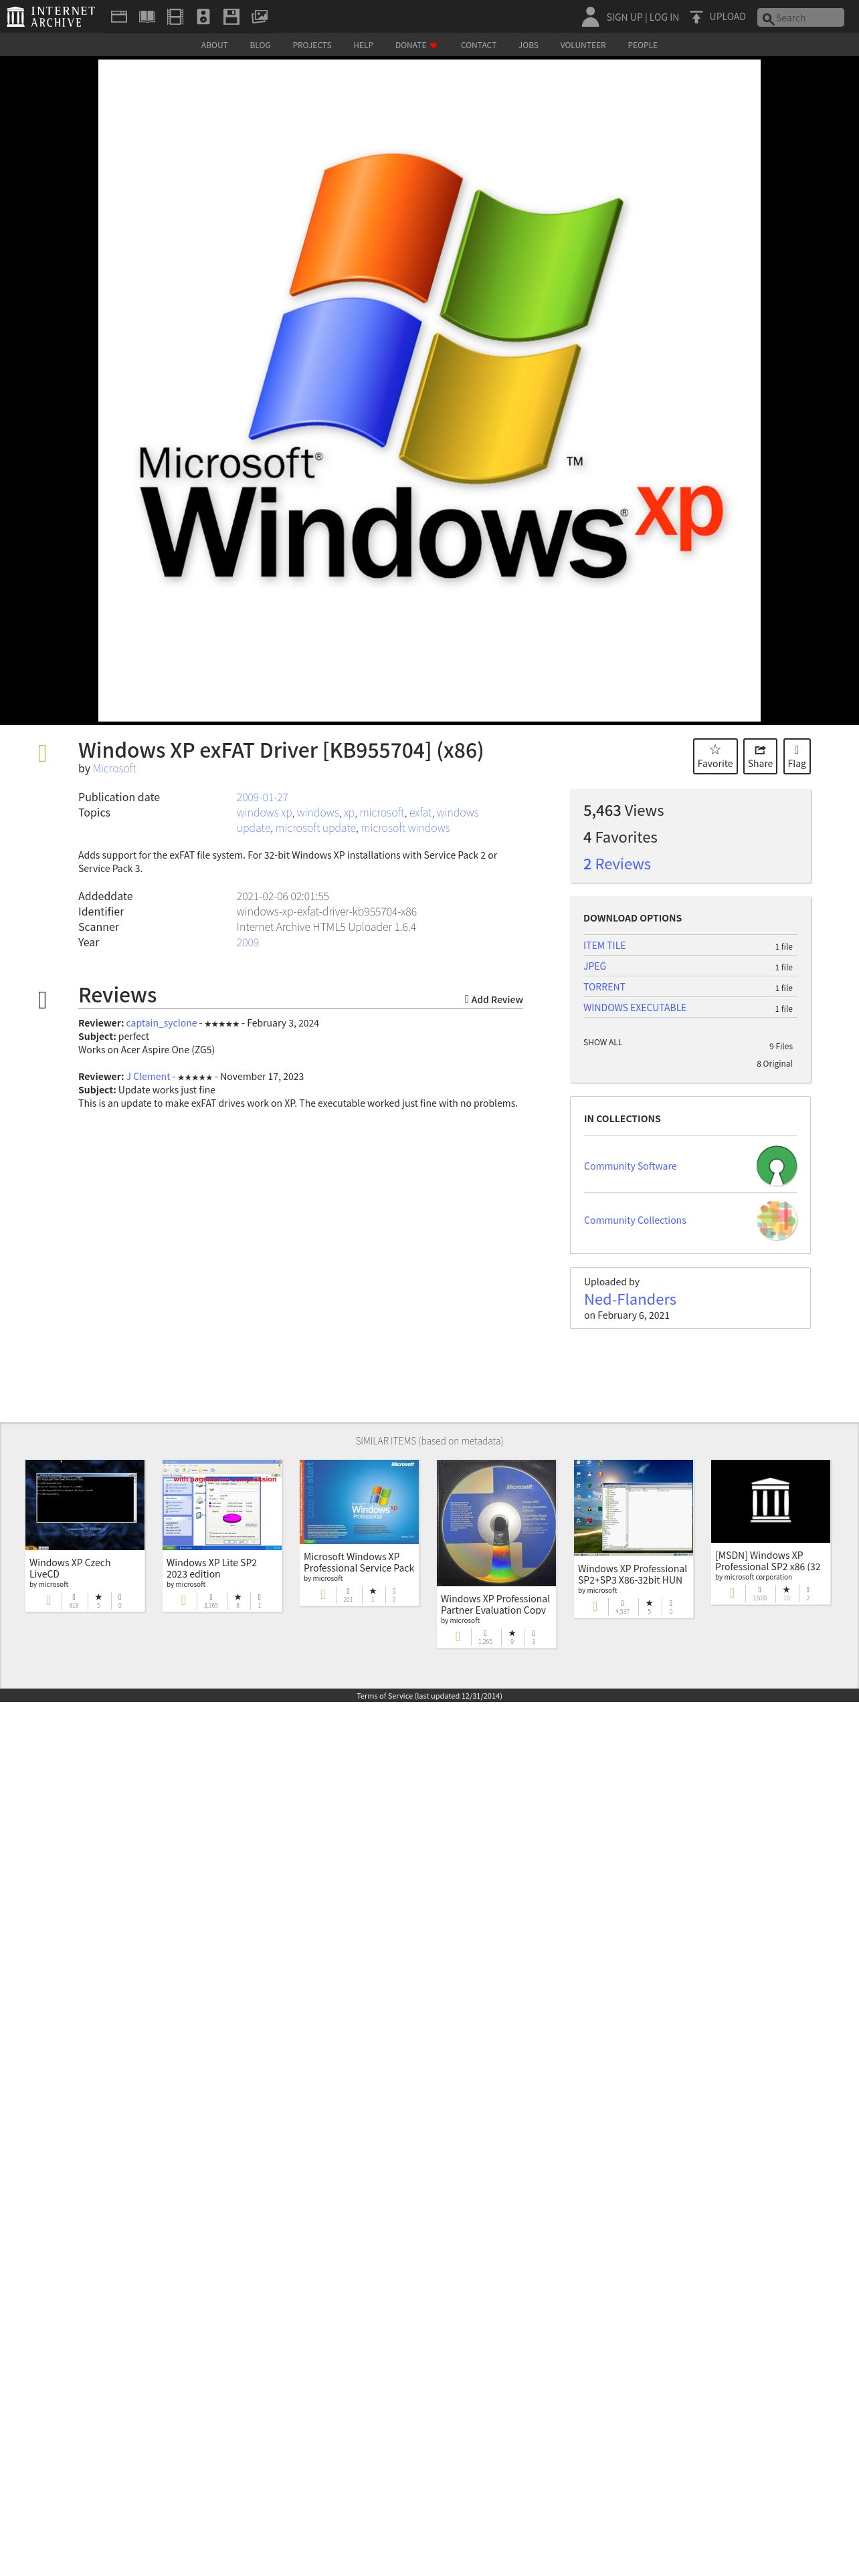Viewport: 859px width, 2576px height.
Task: Open the Community Software collection icon
Action: pyautogui.click(x=776, y=1166)
